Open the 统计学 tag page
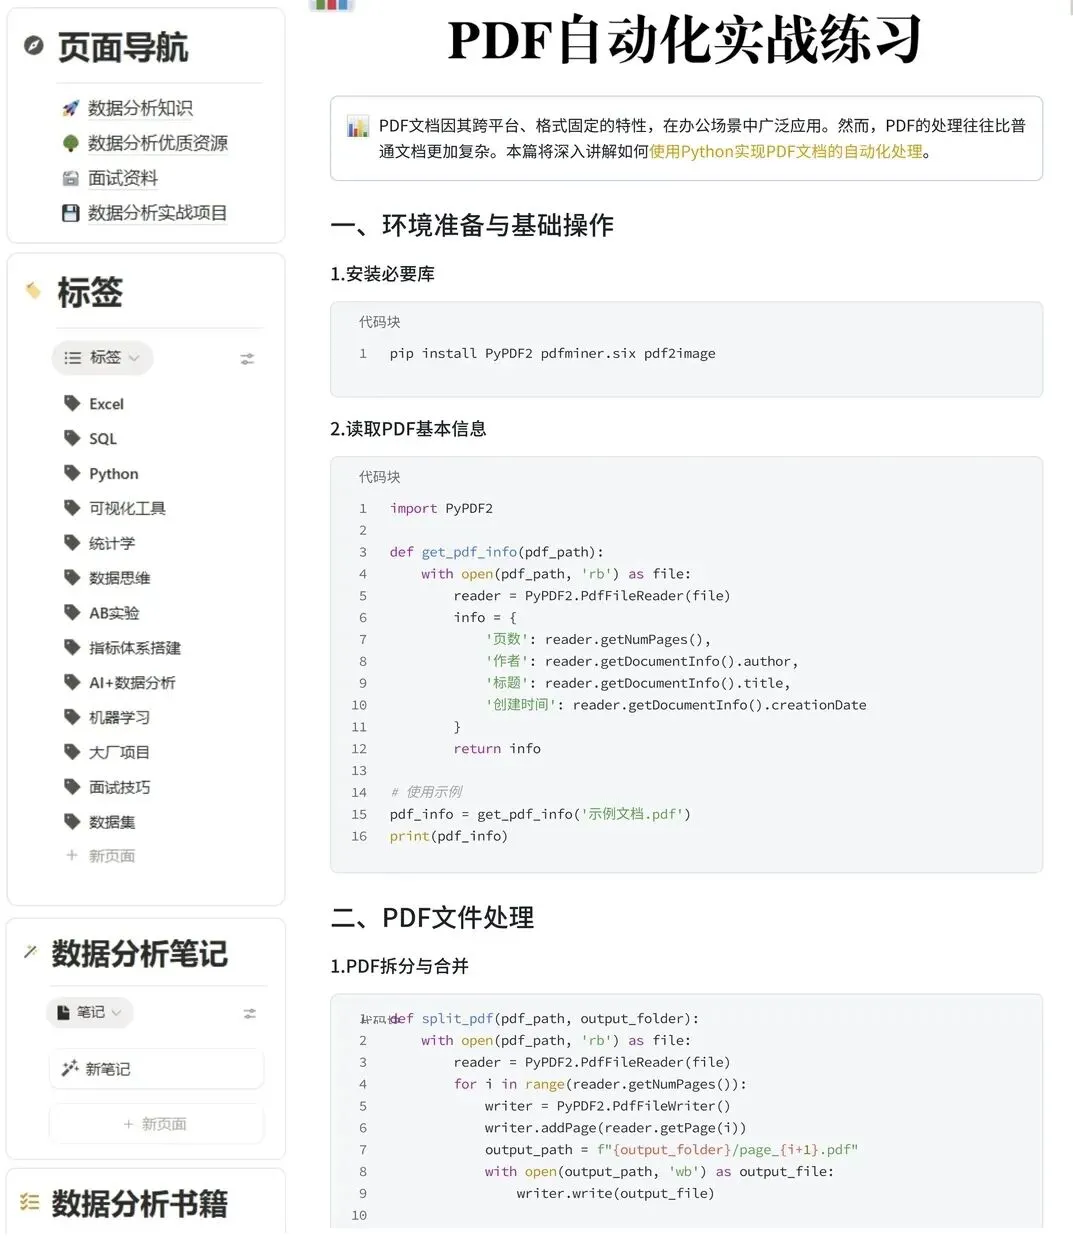 coord(112,543)
